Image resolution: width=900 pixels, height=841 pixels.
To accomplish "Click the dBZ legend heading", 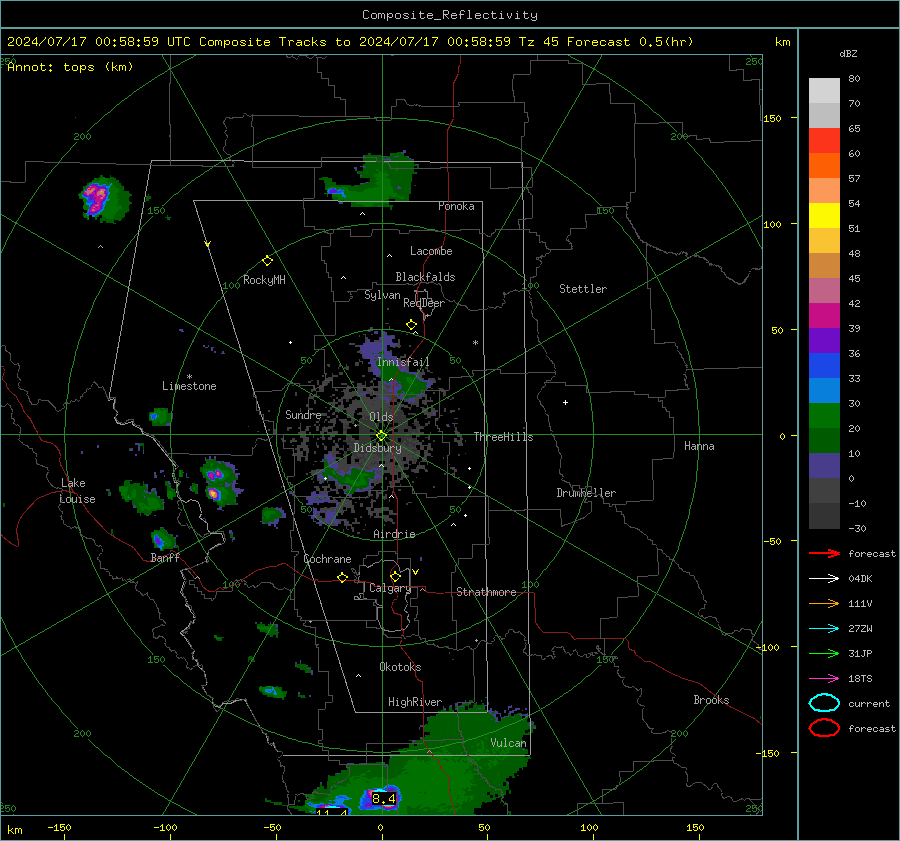I will pos(848,54).
